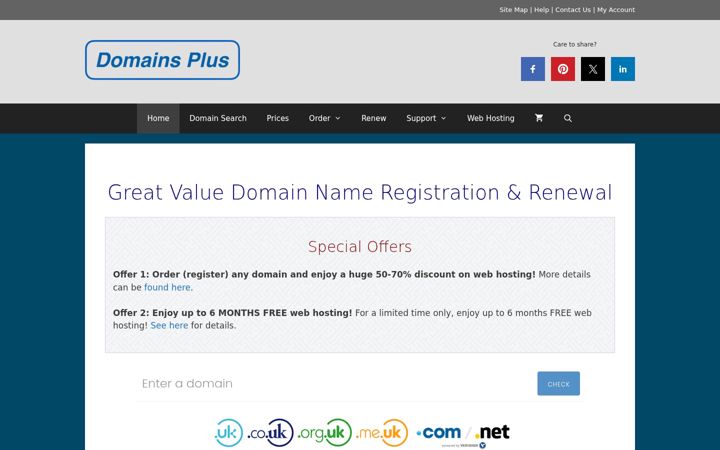Select the .me.uk domain logo
Viewport: 720px width, 450px height.
tap(382, 433)
